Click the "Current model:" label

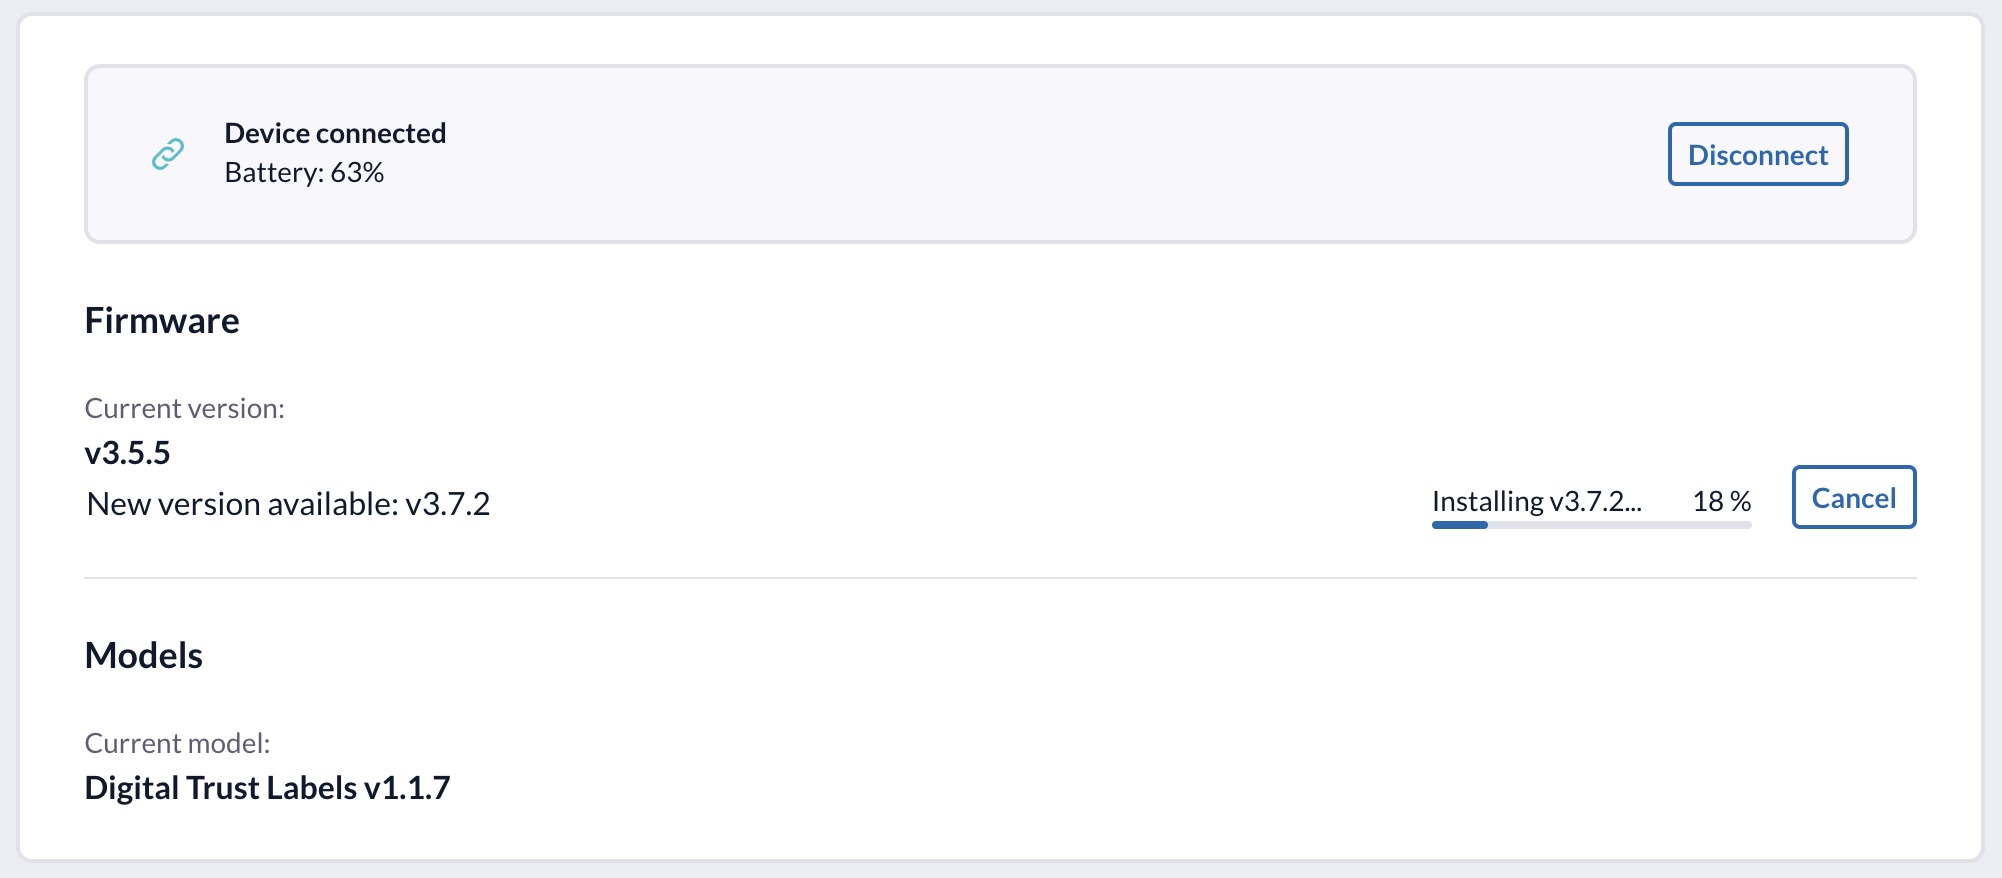coord(178,743)
